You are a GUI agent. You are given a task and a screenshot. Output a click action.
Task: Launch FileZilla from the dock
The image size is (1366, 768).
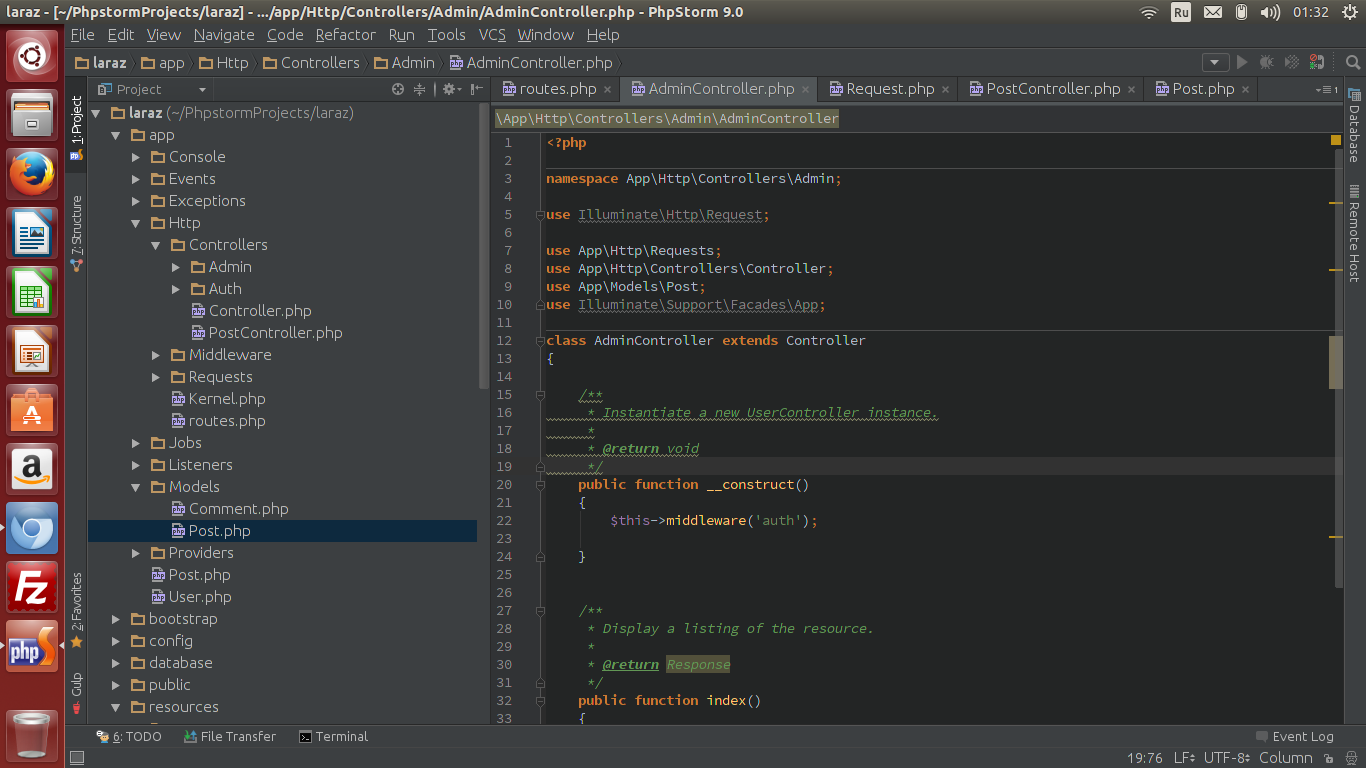click(32, 586)
